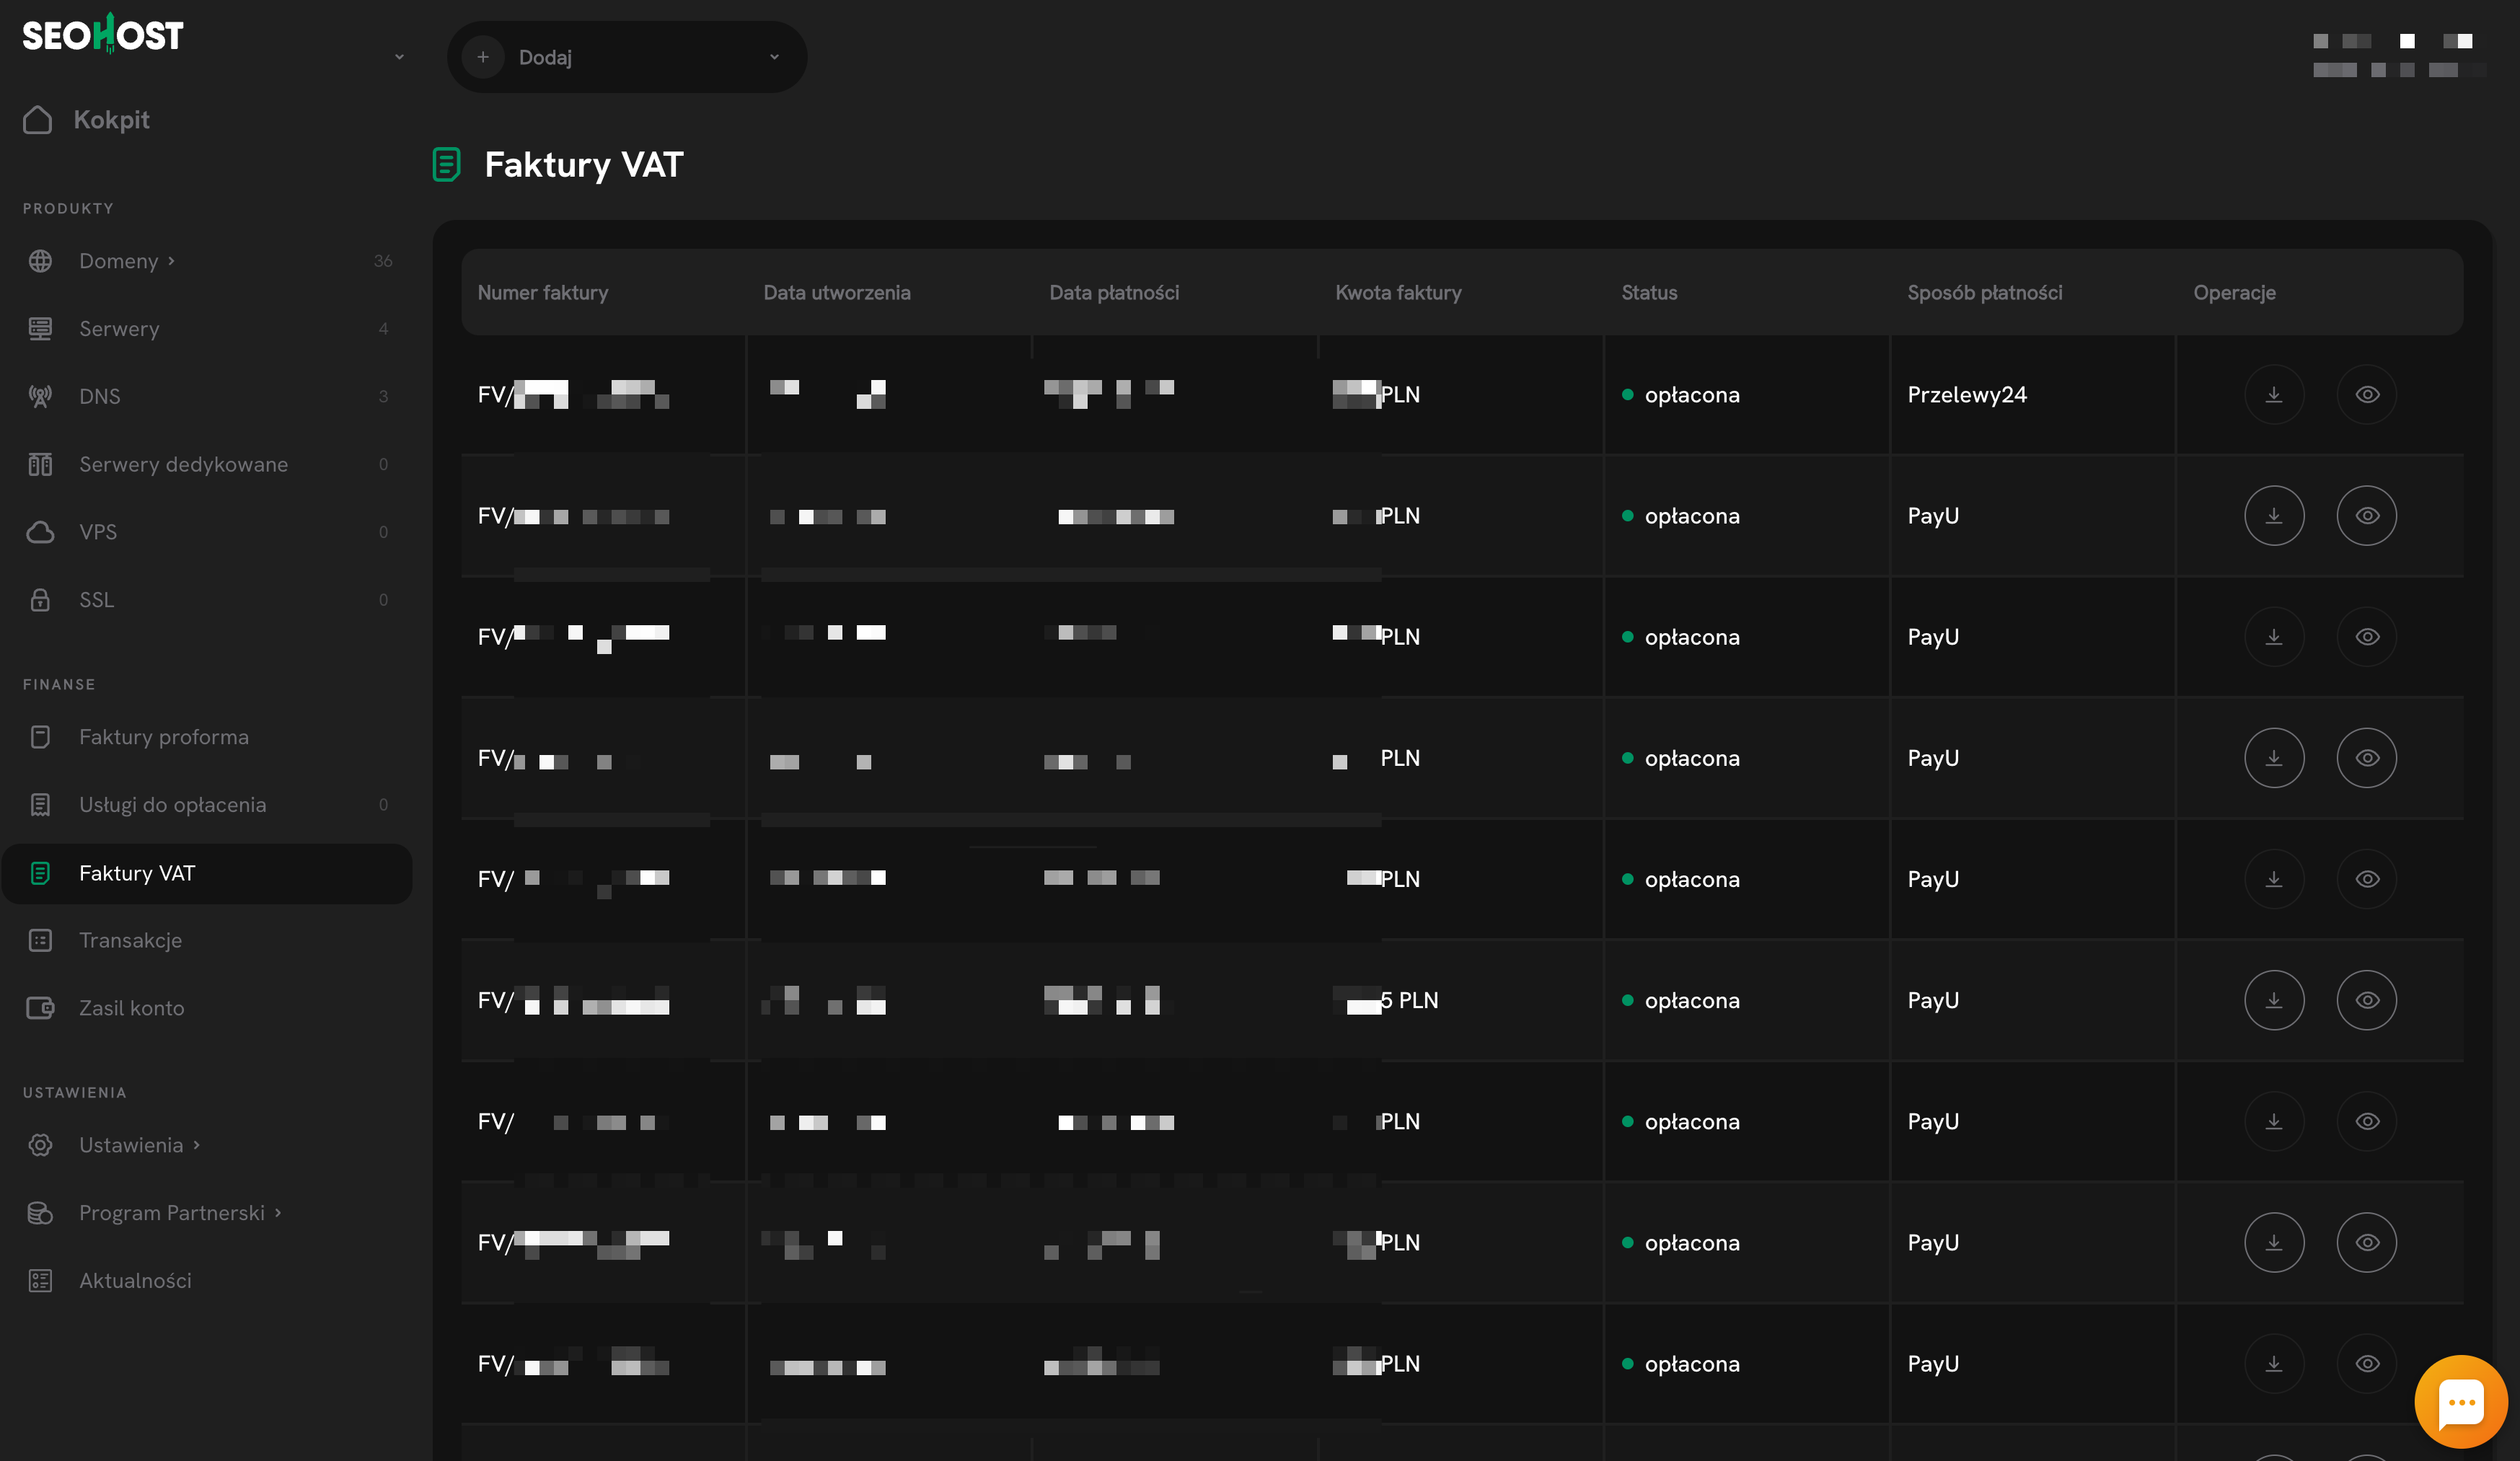The height and width of the screenshot is (1461, 2520).
Task: Download the invoice ending in 5 PLN
Action: click(x=2273, y=1000)
